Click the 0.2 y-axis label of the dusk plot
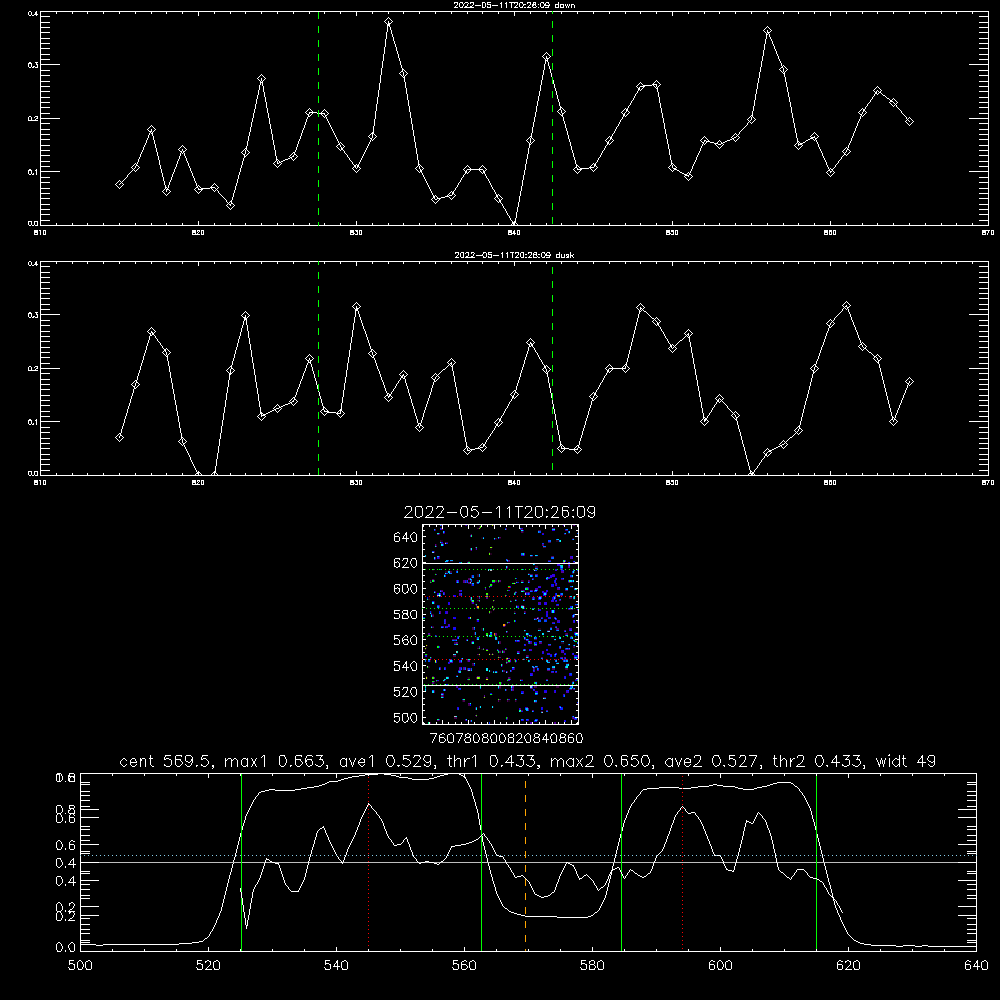Image resolution: width=1000 pixels, height=1000 pixels. (33, 369)
